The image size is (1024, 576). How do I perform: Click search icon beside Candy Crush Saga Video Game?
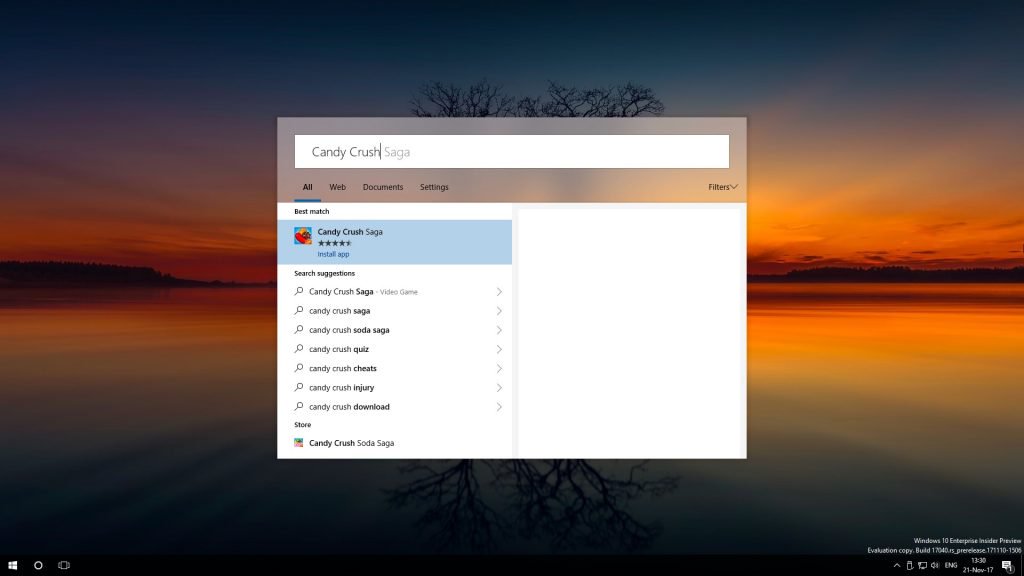[x=298, y=291]
